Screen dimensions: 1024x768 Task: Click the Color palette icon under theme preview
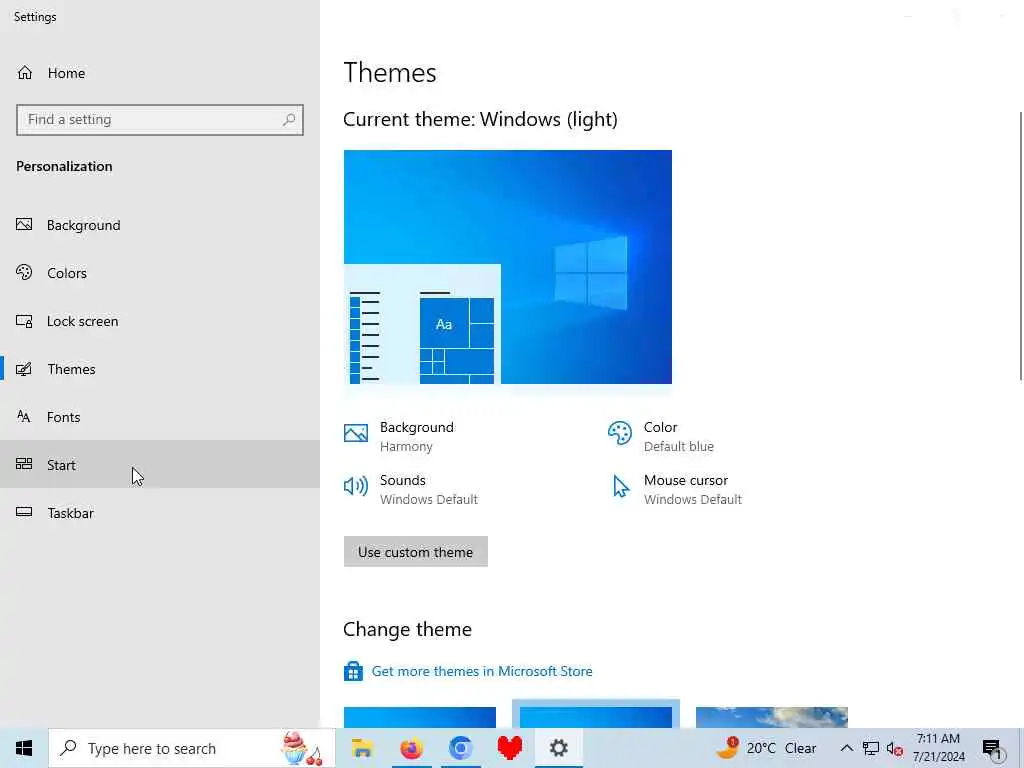point(619,433)
